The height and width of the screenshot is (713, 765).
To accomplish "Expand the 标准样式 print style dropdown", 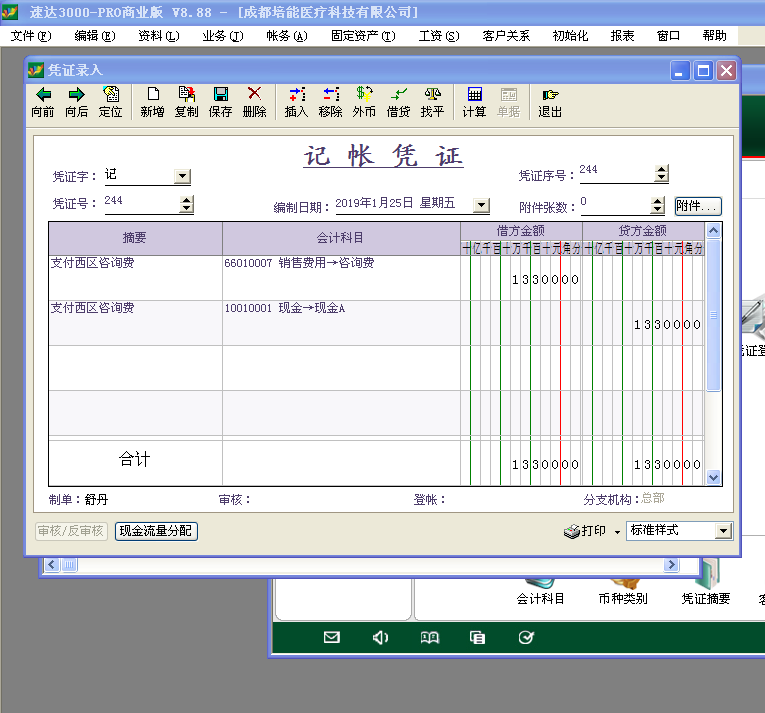I will 723,531.
